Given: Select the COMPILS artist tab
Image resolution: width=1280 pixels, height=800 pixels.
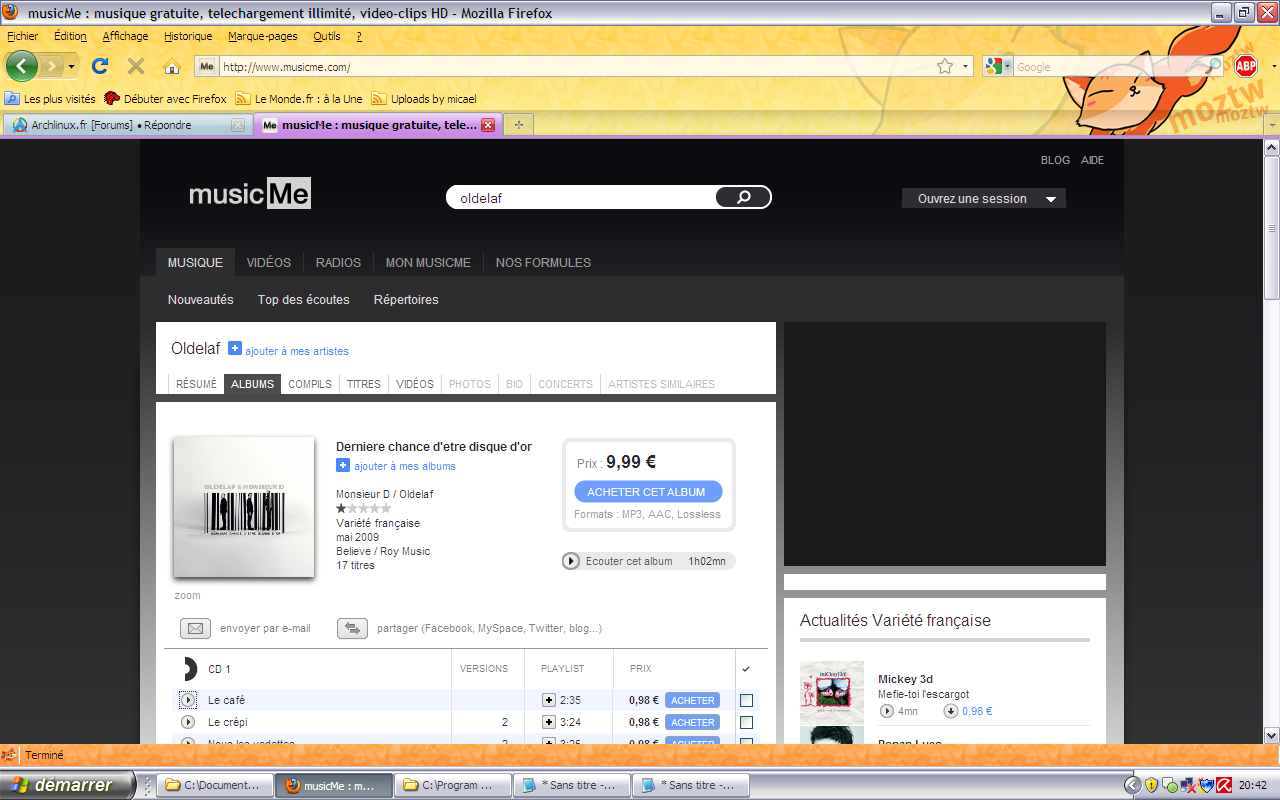Looking at the screenshot, I should click(310, 384).
